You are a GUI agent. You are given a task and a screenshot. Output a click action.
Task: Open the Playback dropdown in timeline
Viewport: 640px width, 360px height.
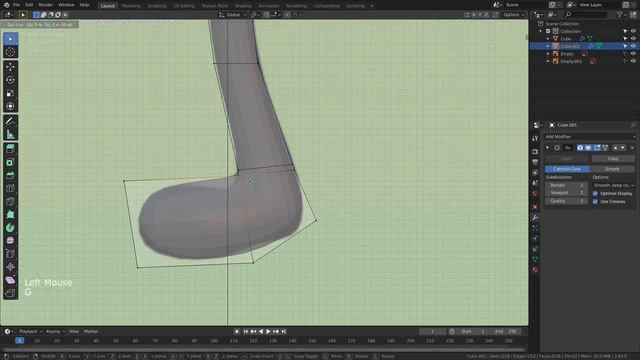31,331
